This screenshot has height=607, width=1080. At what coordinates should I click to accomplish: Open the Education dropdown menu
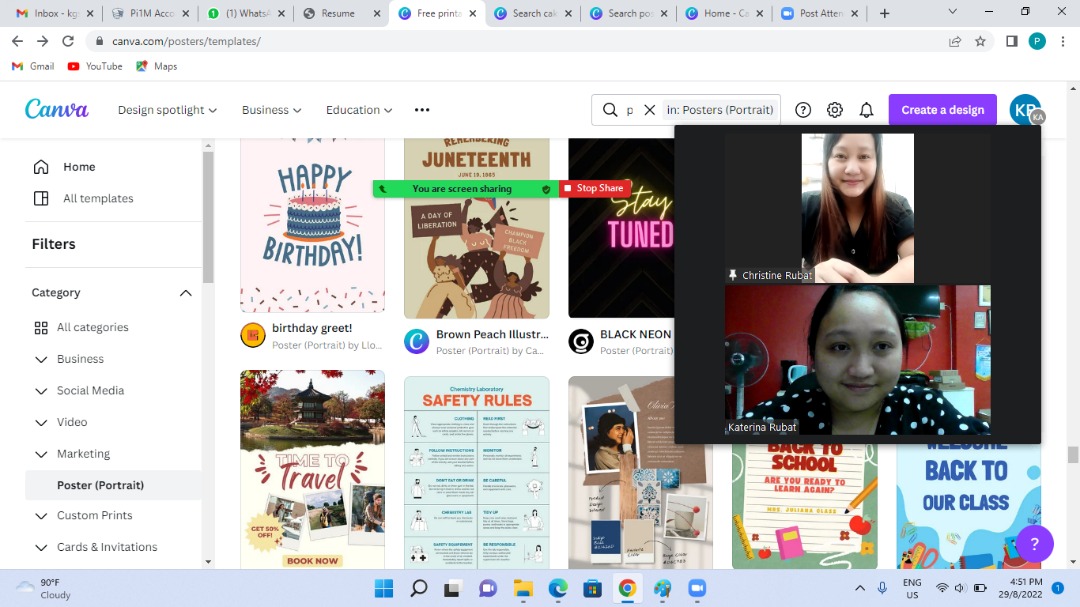[359, 110]
